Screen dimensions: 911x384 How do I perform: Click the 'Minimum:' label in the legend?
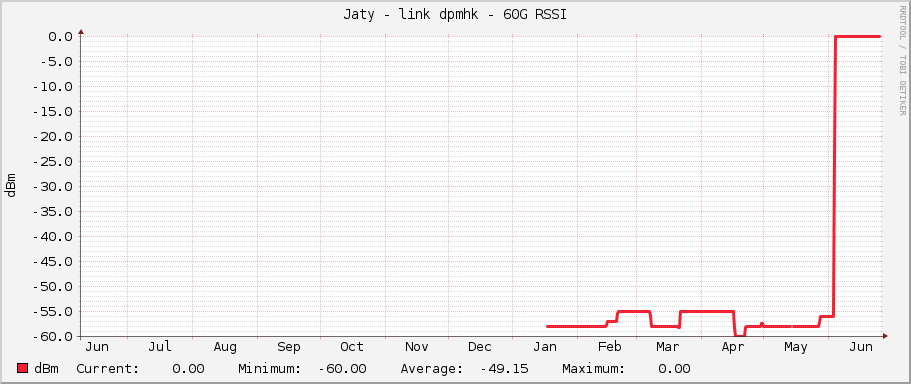[x=270, y=369]
